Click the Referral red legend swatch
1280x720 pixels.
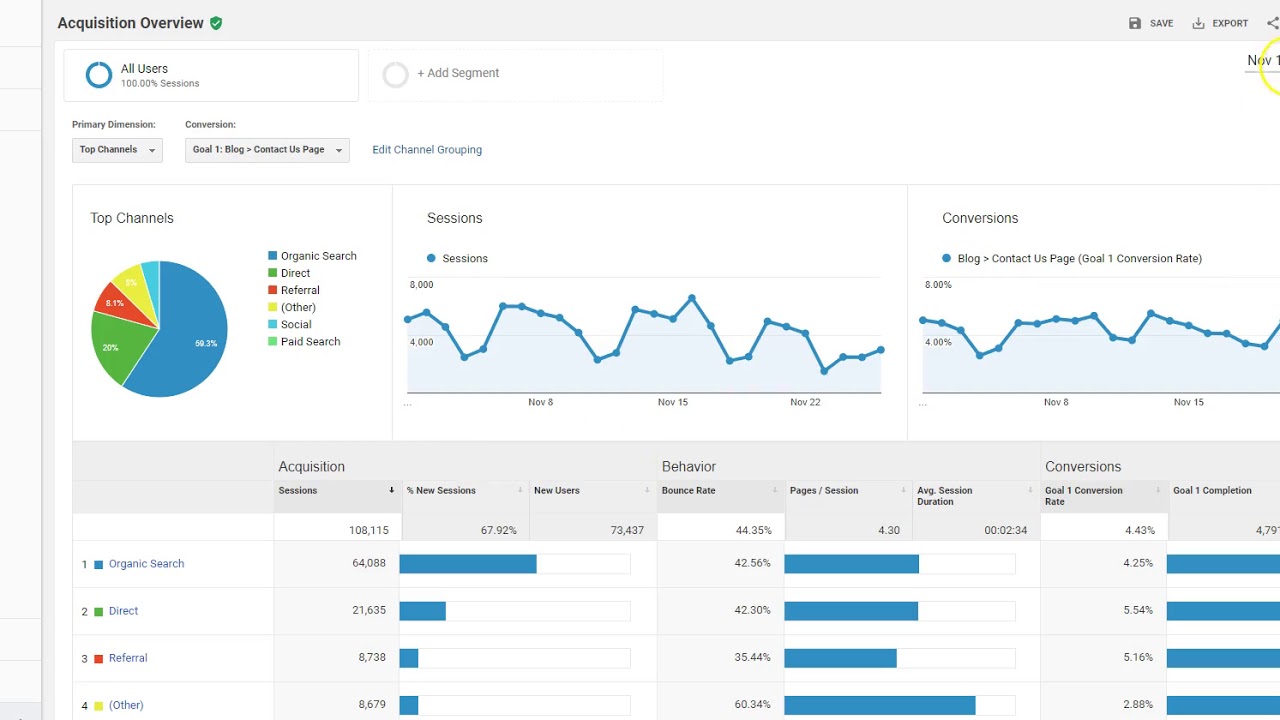[272, 290]
